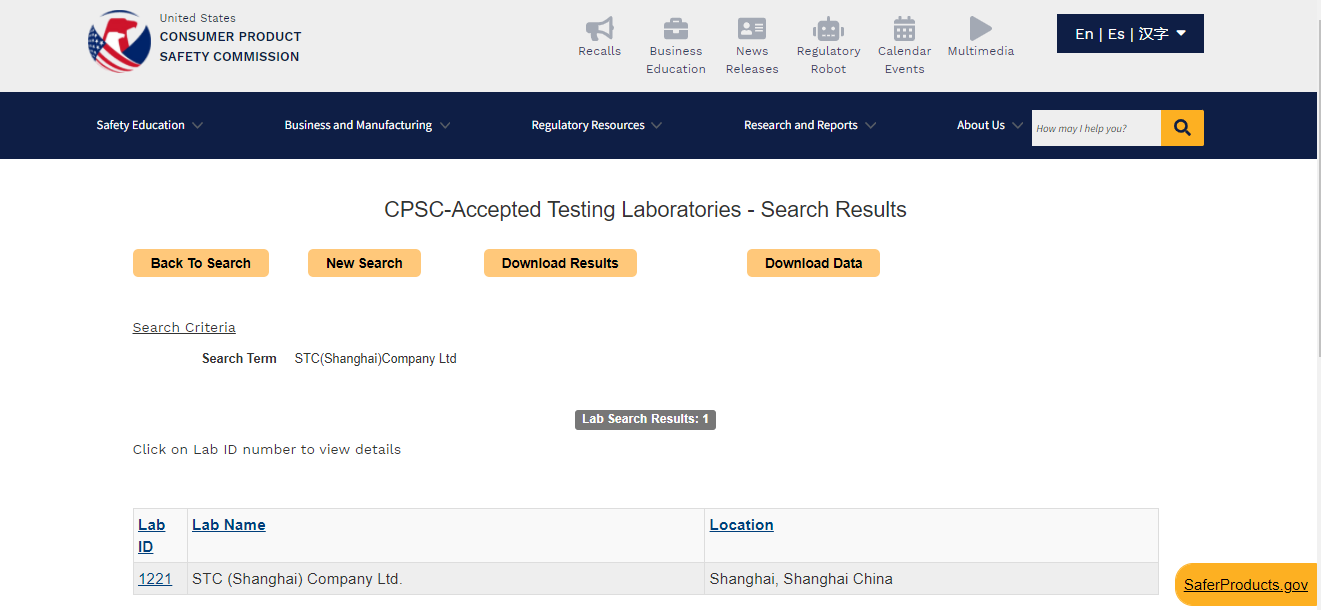
Task: Open News Releases icon
Action: 752,28
